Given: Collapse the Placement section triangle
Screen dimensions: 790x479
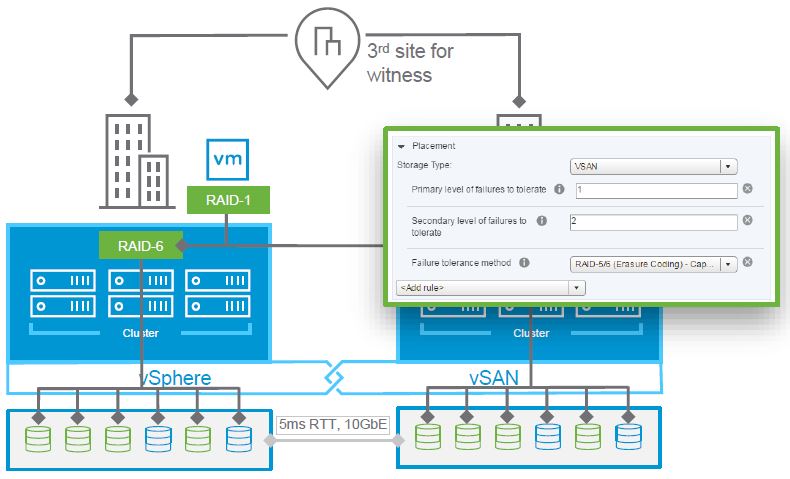Looking at the screenshot, I should pos(402,147).
